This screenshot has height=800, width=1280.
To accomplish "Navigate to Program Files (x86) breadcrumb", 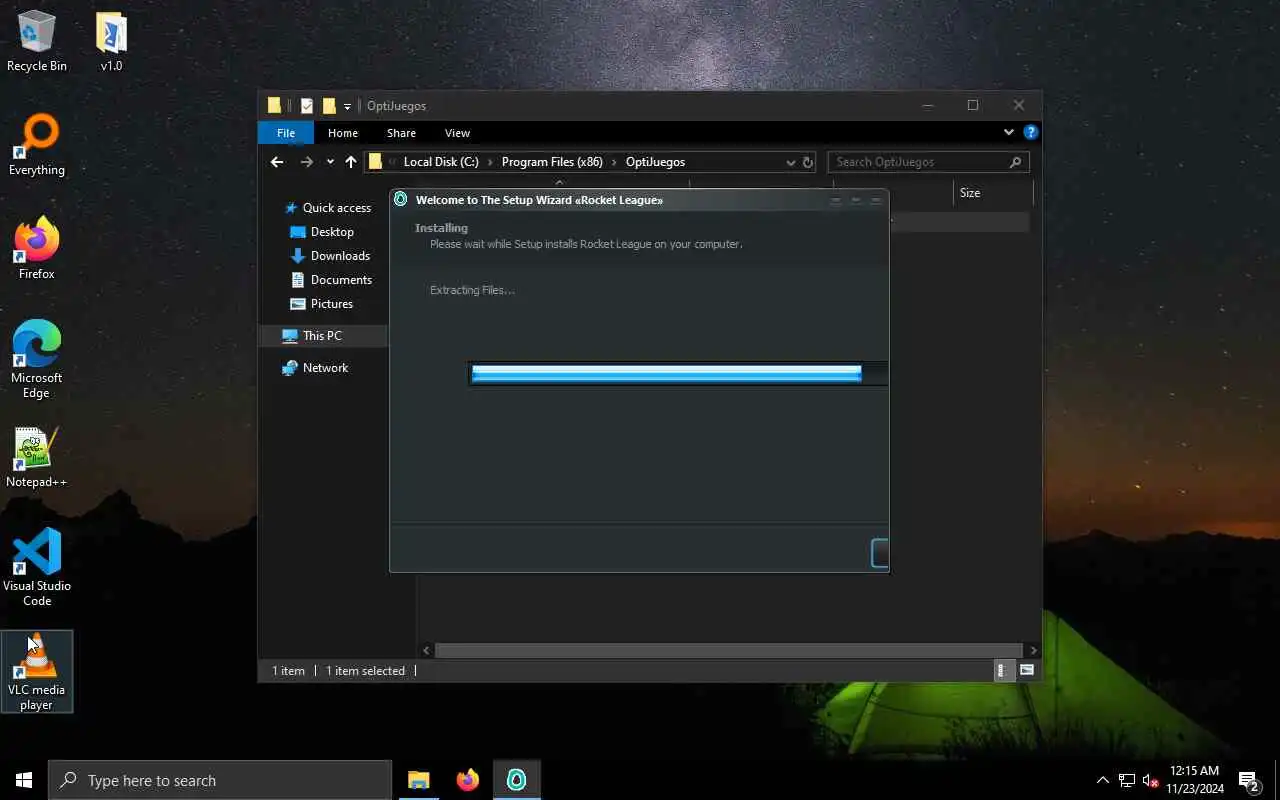I will [552, 162].
